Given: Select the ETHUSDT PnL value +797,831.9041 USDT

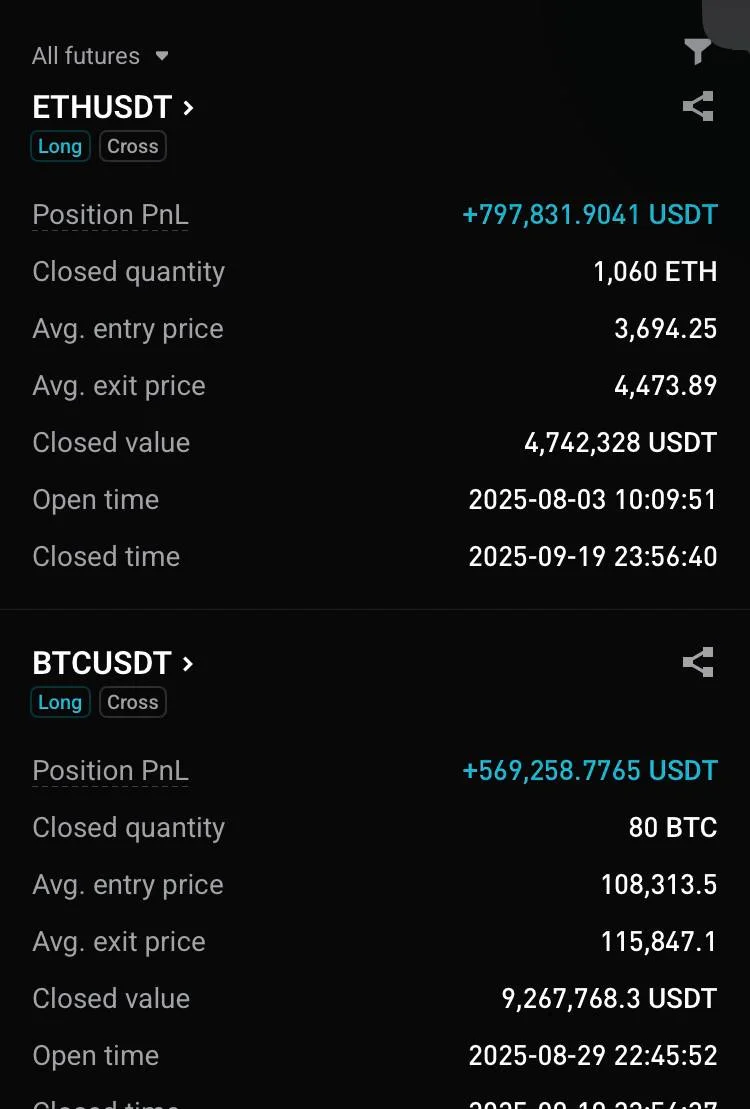Looking at the screenshot, I should point(590,215).
